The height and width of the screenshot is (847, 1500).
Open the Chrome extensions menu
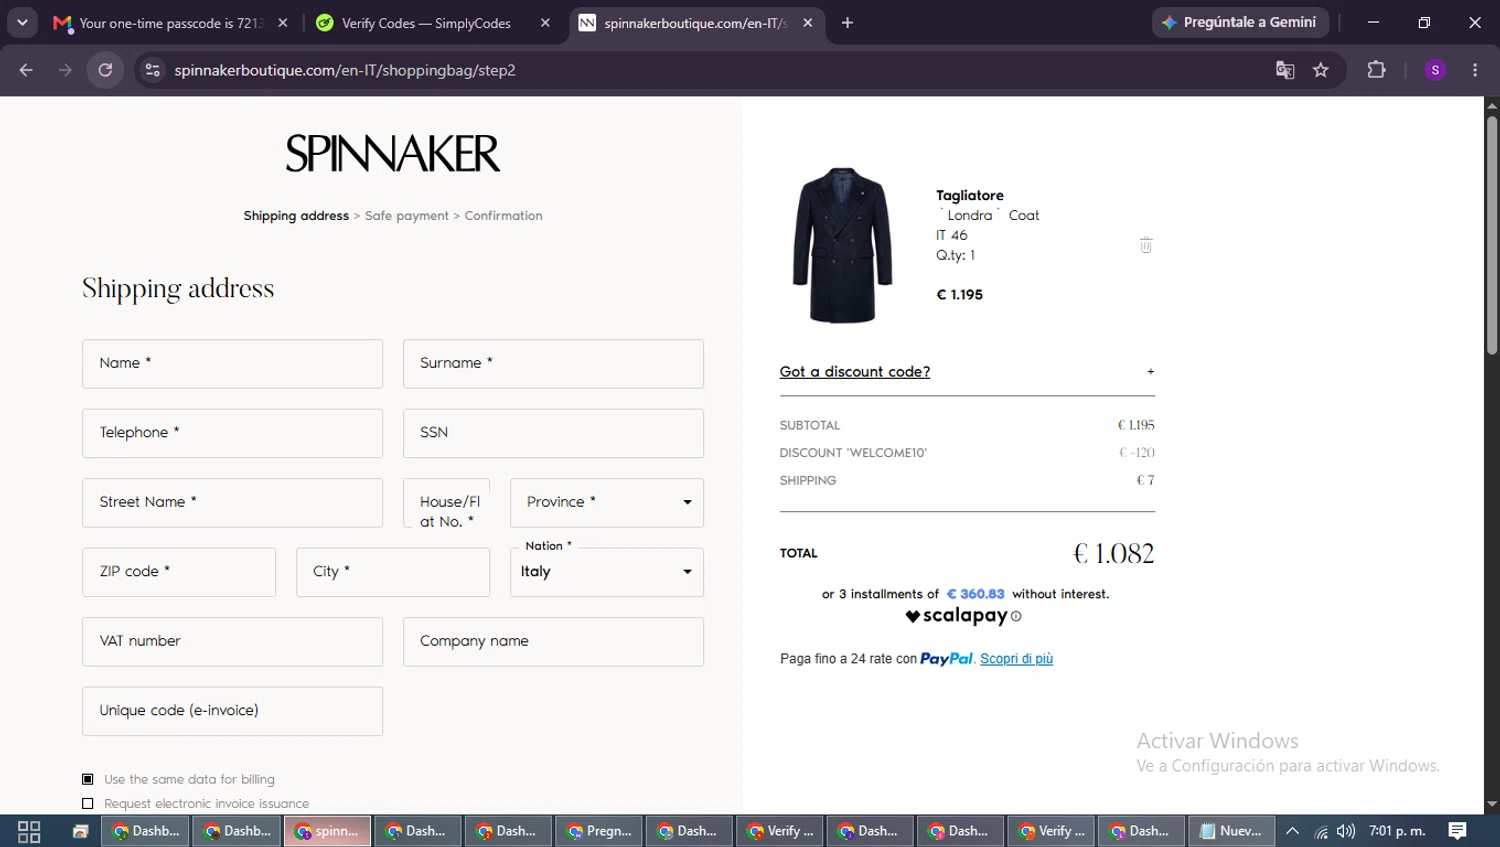(x=1377, y=70)
